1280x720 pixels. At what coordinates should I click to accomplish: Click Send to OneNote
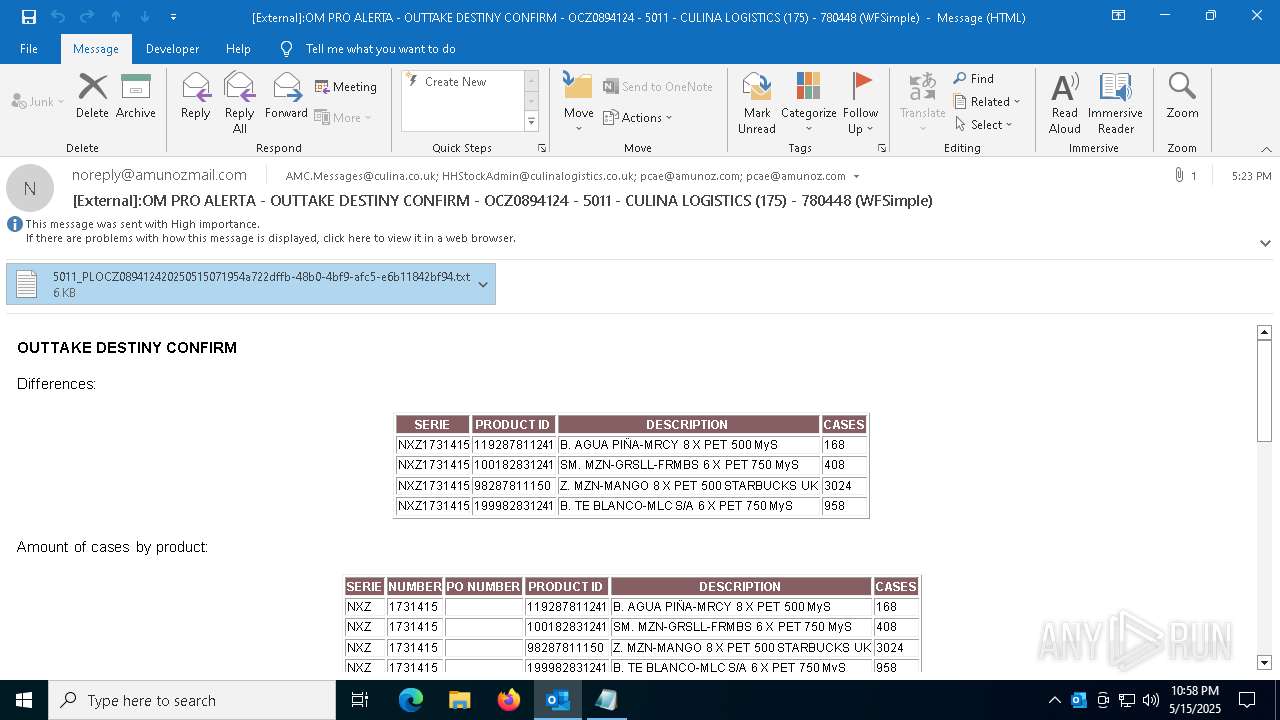click(658, 87)
